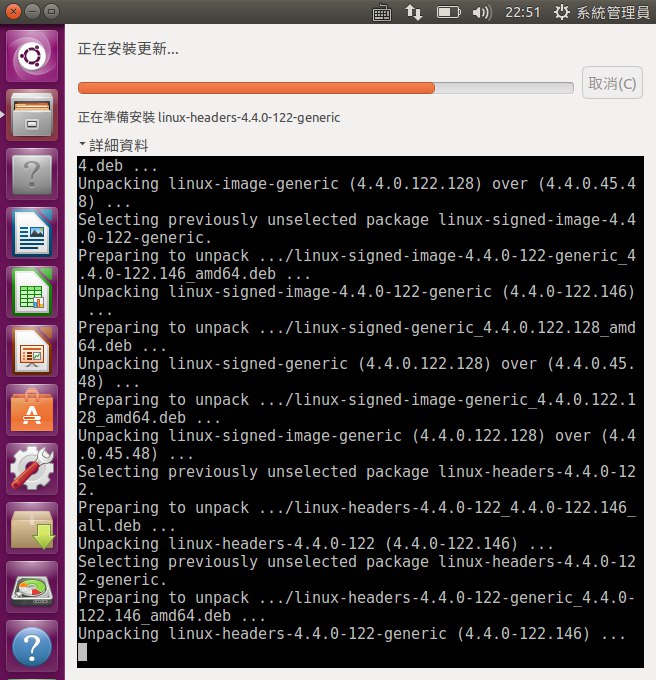Open Ubuntu Software Center orange bag icon
Image resolution: width=656 pixels, height=680 pixels.
[32, 410]
